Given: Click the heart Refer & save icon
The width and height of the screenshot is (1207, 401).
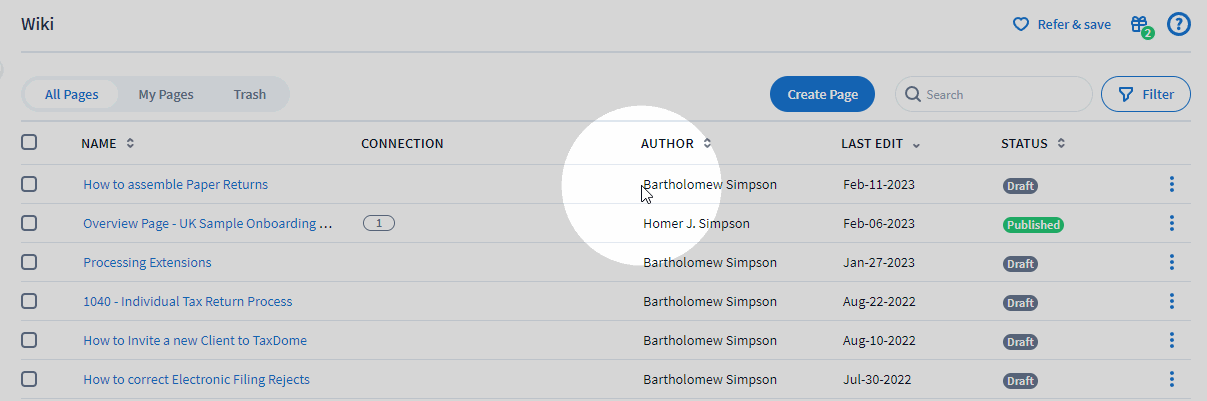Looking at the screenshot, I should point(1021,25).
